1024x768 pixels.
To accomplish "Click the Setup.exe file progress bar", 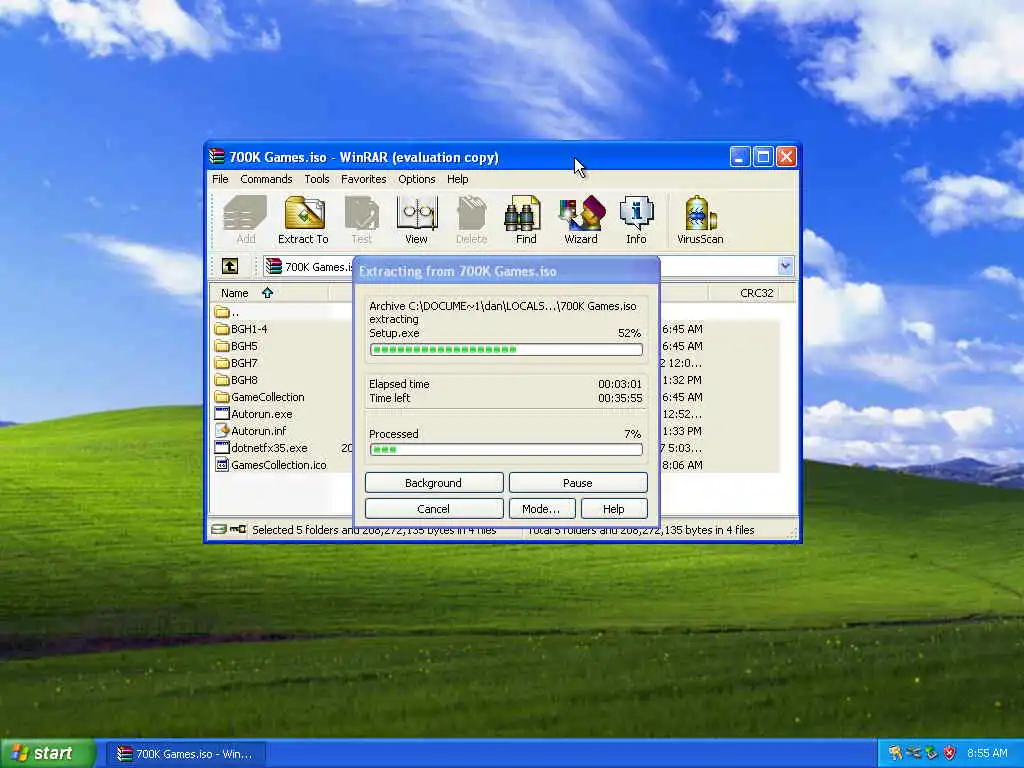I will point(506,349).
